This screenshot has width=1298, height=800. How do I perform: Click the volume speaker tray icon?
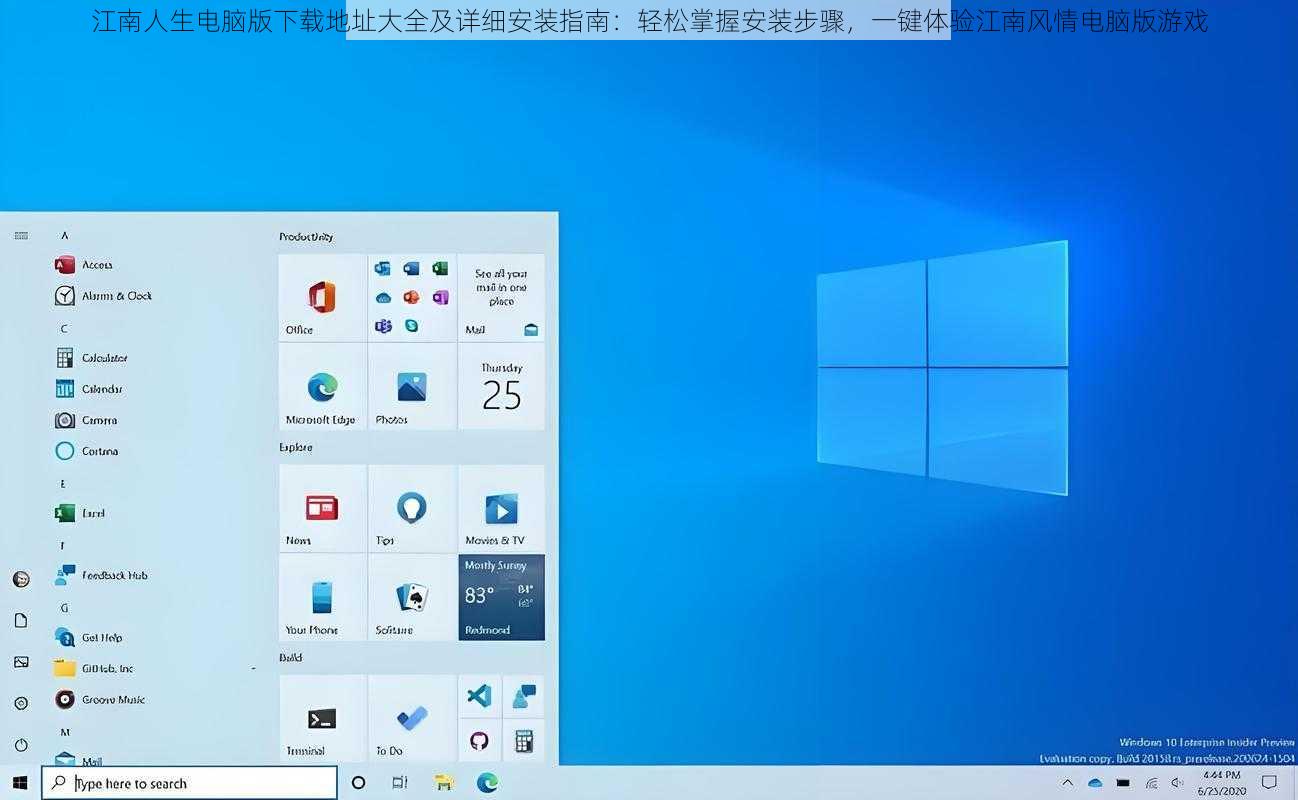(x=1178, y=783)
